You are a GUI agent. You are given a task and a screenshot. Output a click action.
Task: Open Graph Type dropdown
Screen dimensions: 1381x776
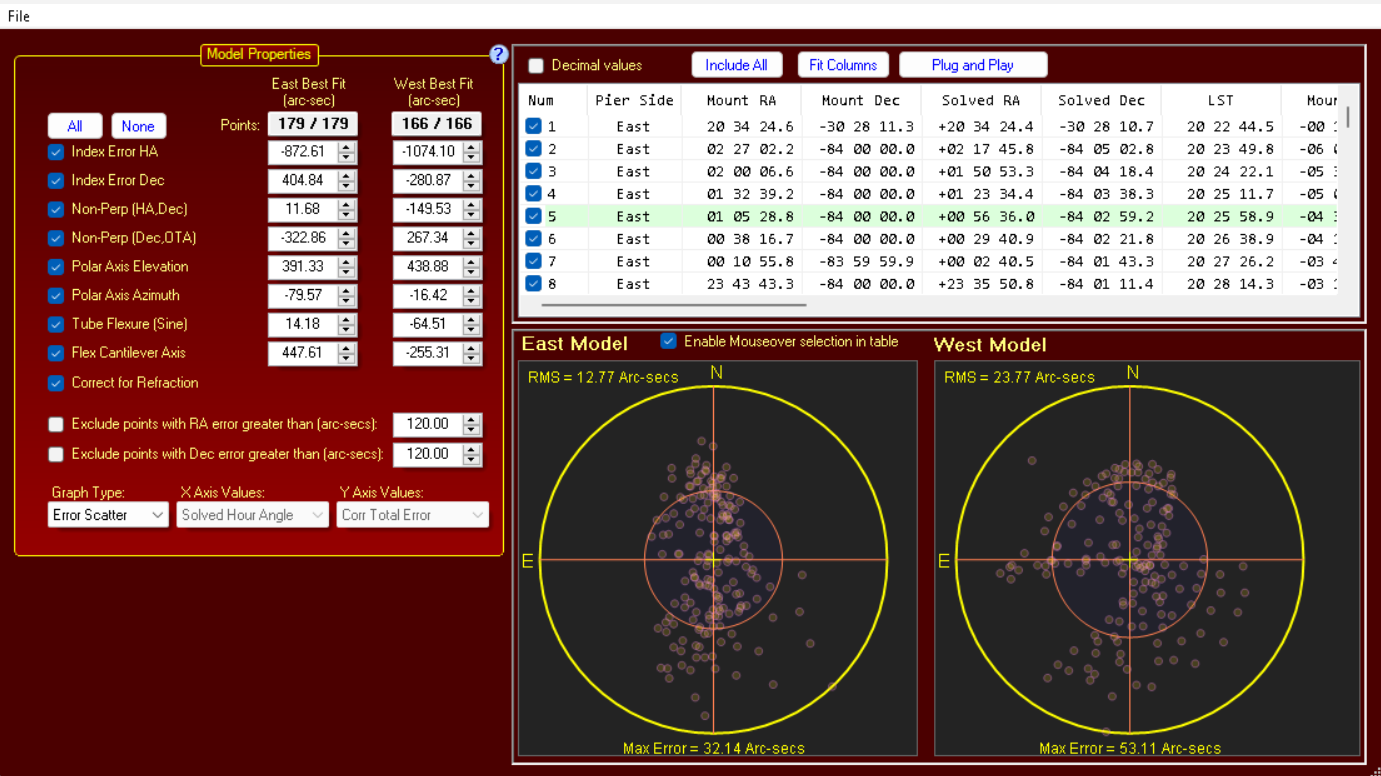tap(108, 515)
